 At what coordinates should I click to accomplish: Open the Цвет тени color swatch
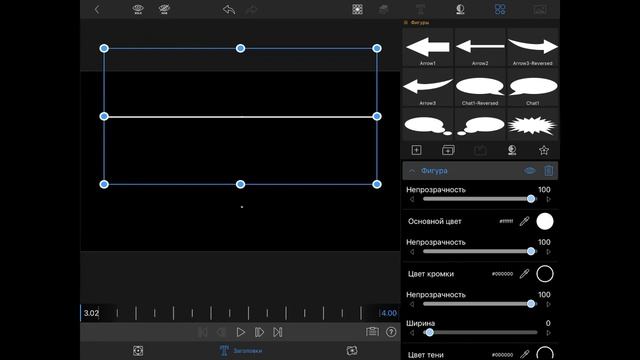pyautogui.click(x=545, y=353)
